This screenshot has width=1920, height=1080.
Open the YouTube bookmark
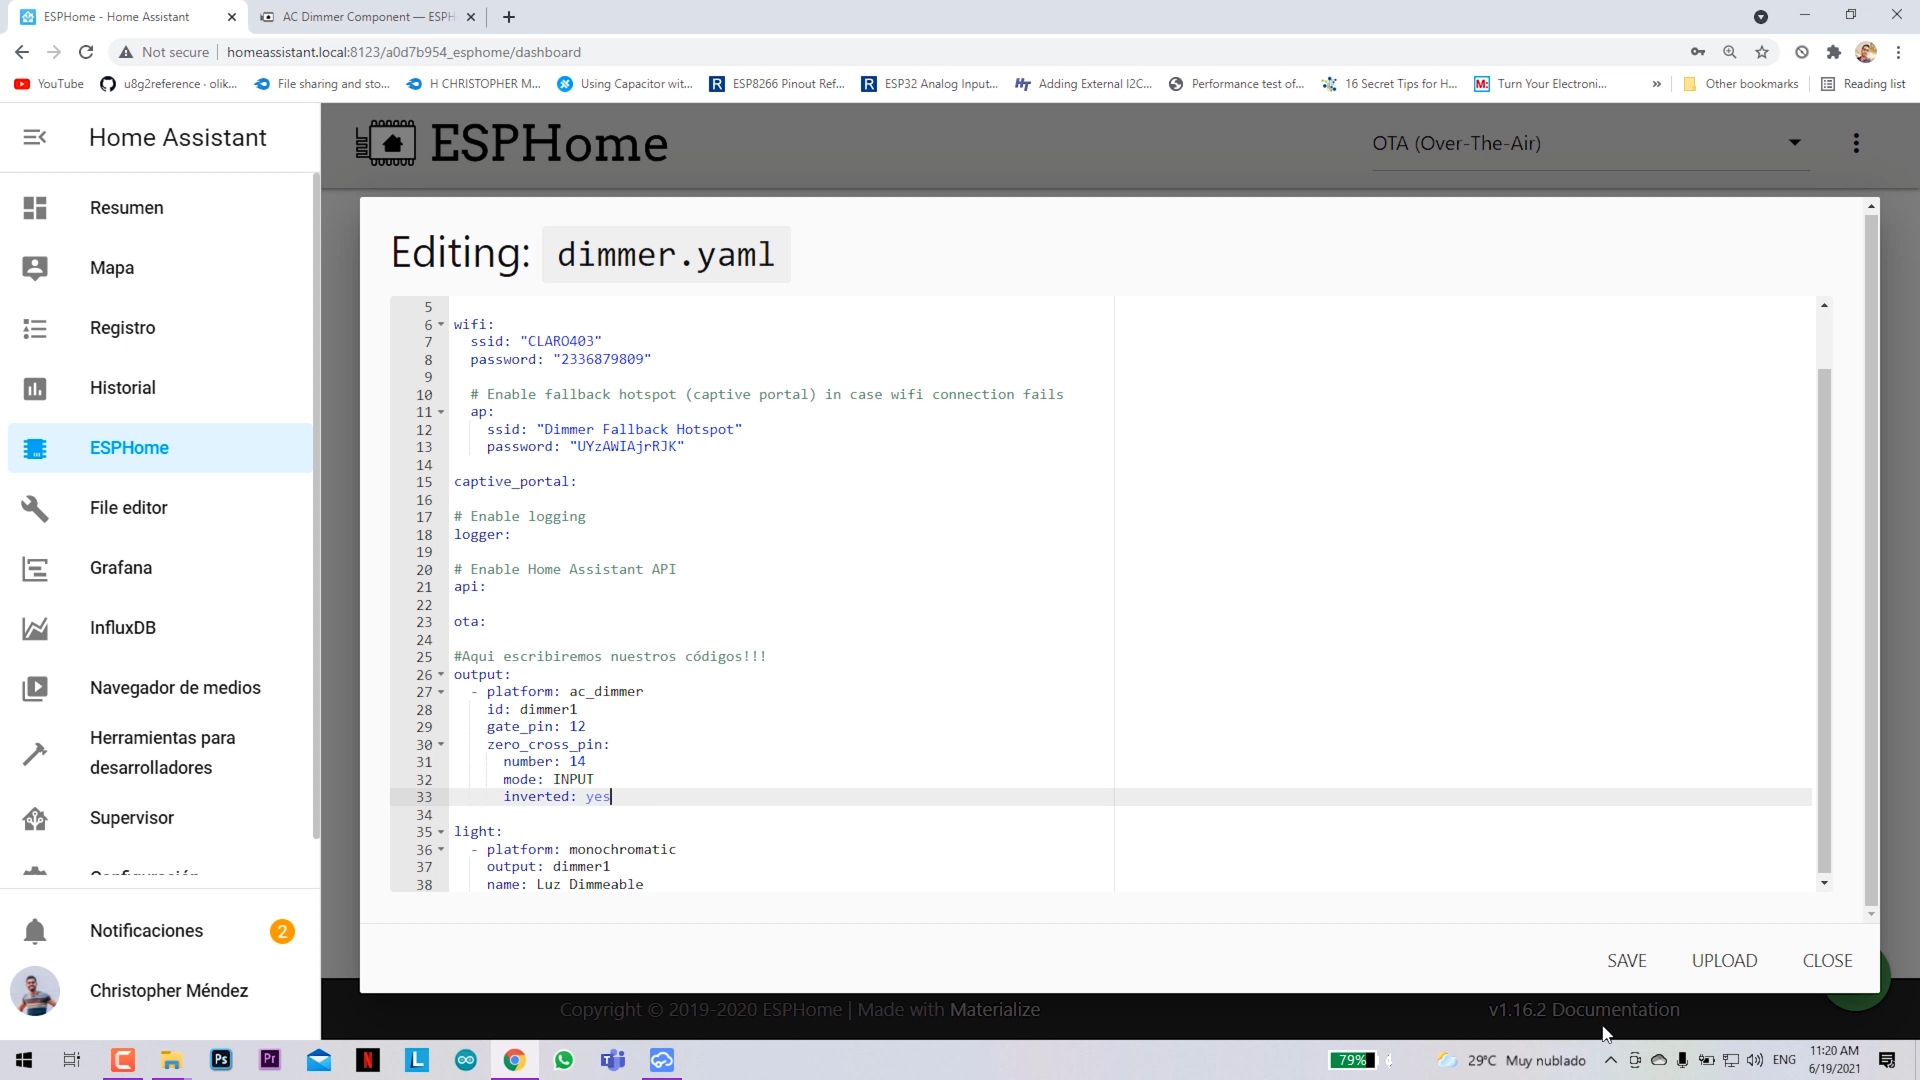pos(49,84)
